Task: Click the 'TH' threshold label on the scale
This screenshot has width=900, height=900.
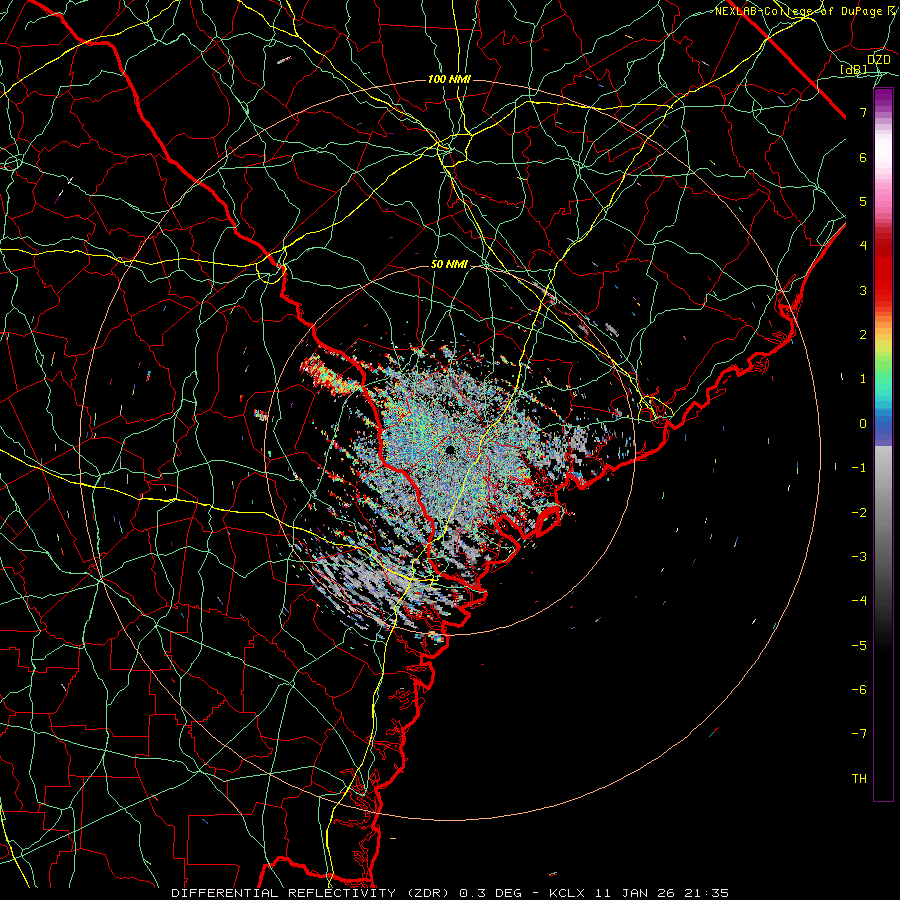Action: (x=859, y=778)
